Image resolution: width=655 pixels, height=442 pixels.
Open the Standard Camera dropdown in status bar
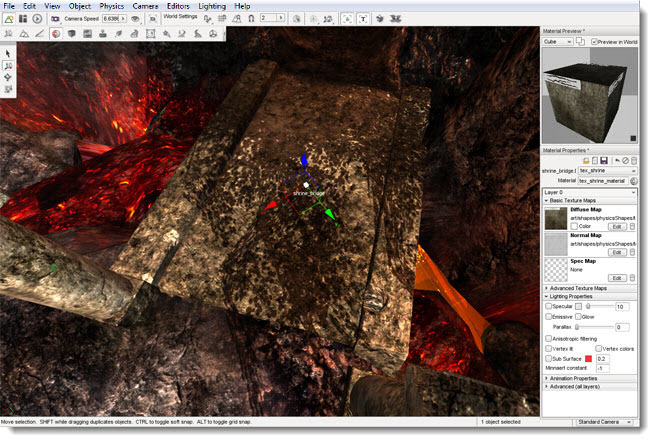point(604,422)
